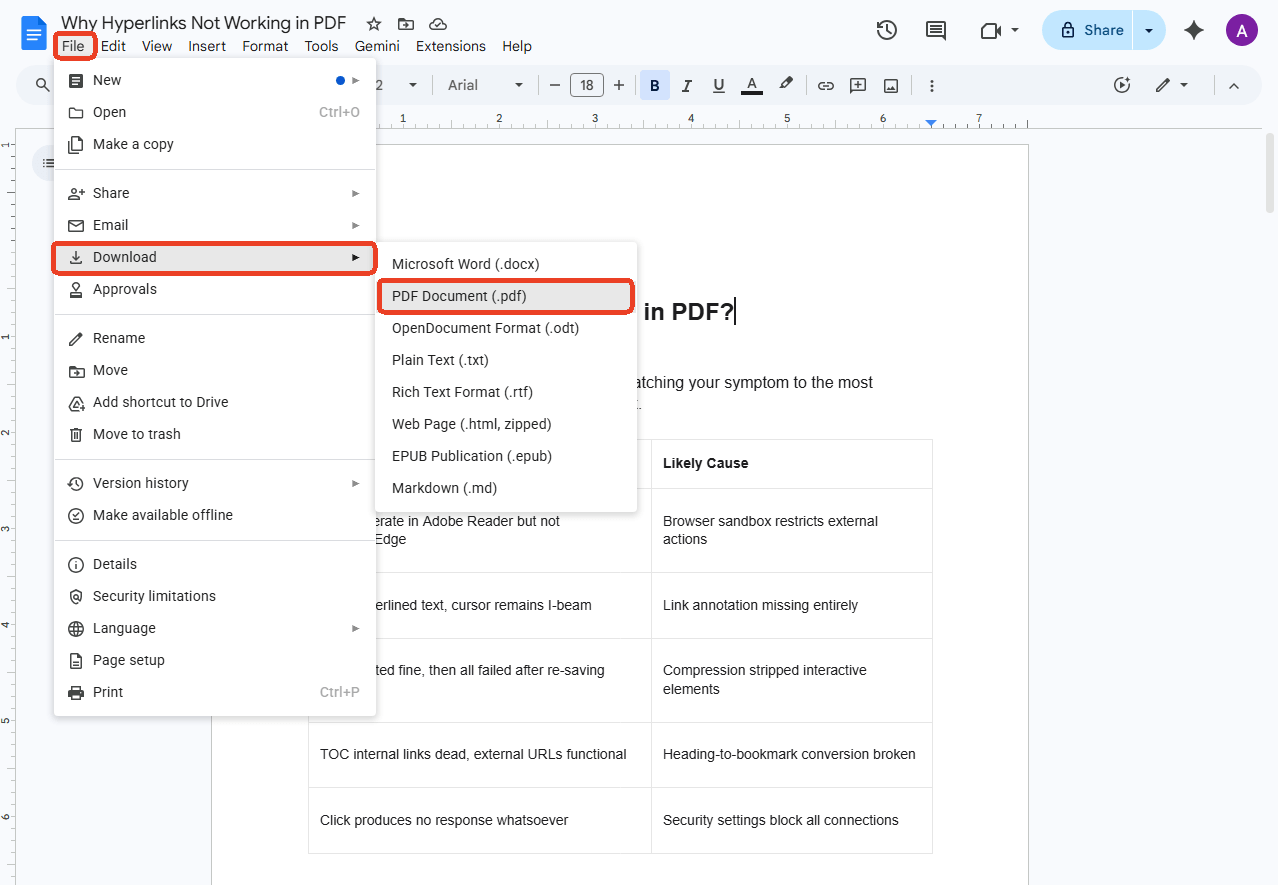Click the search magnifier in toolbar

point(42,85)
